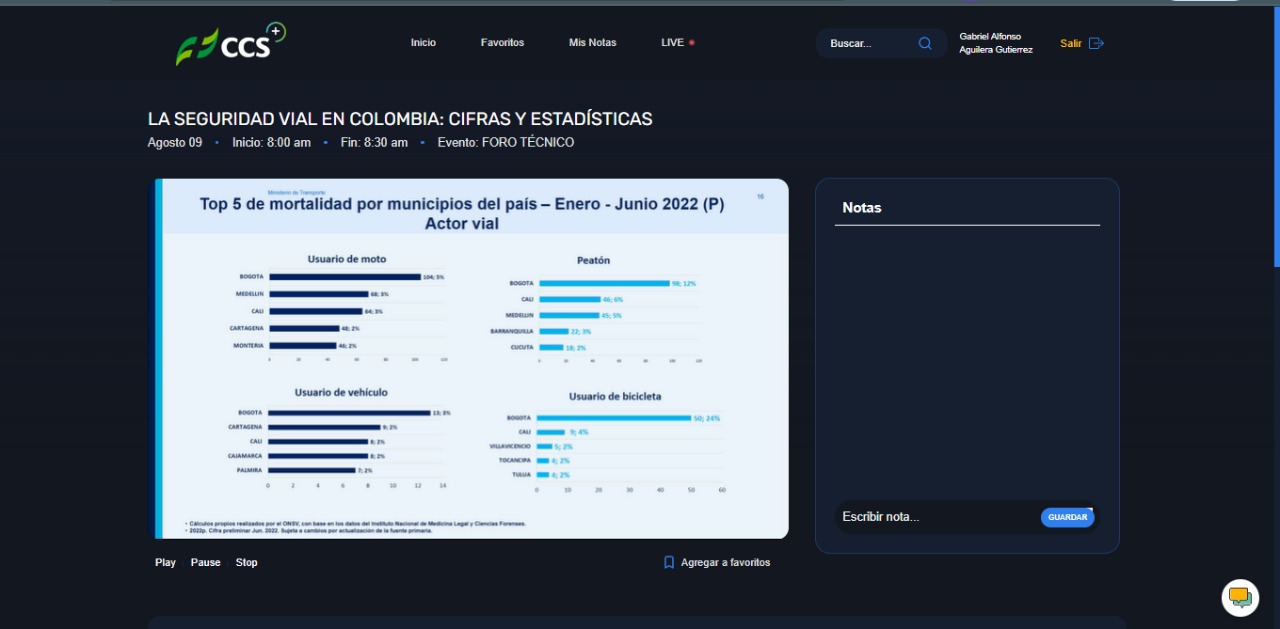Open the floating chat bubble

[1240, 597]
